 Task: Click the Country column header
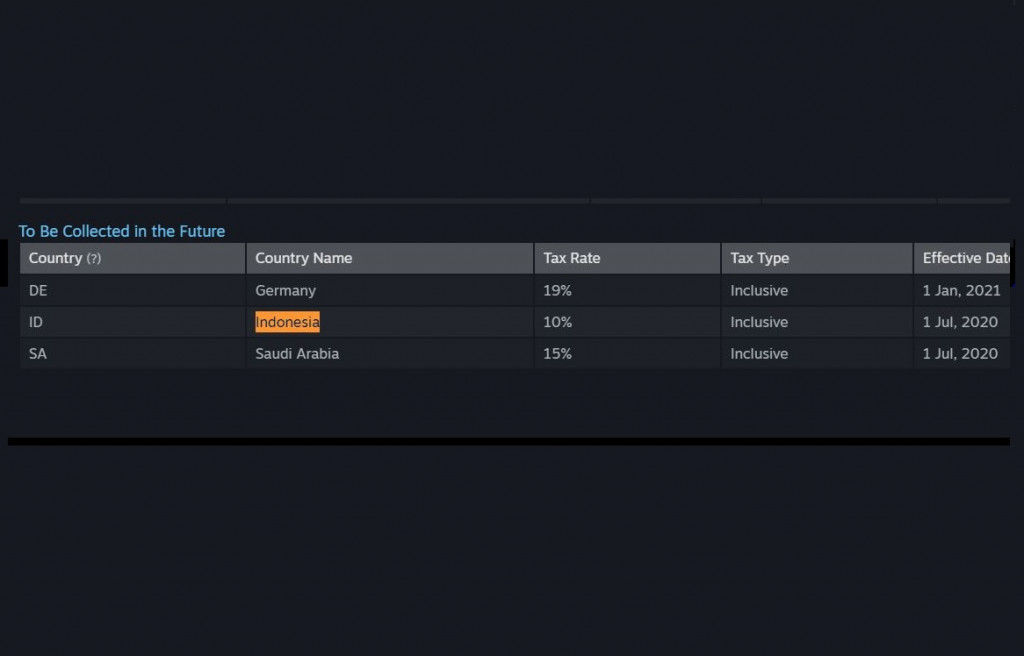point(55,258)
